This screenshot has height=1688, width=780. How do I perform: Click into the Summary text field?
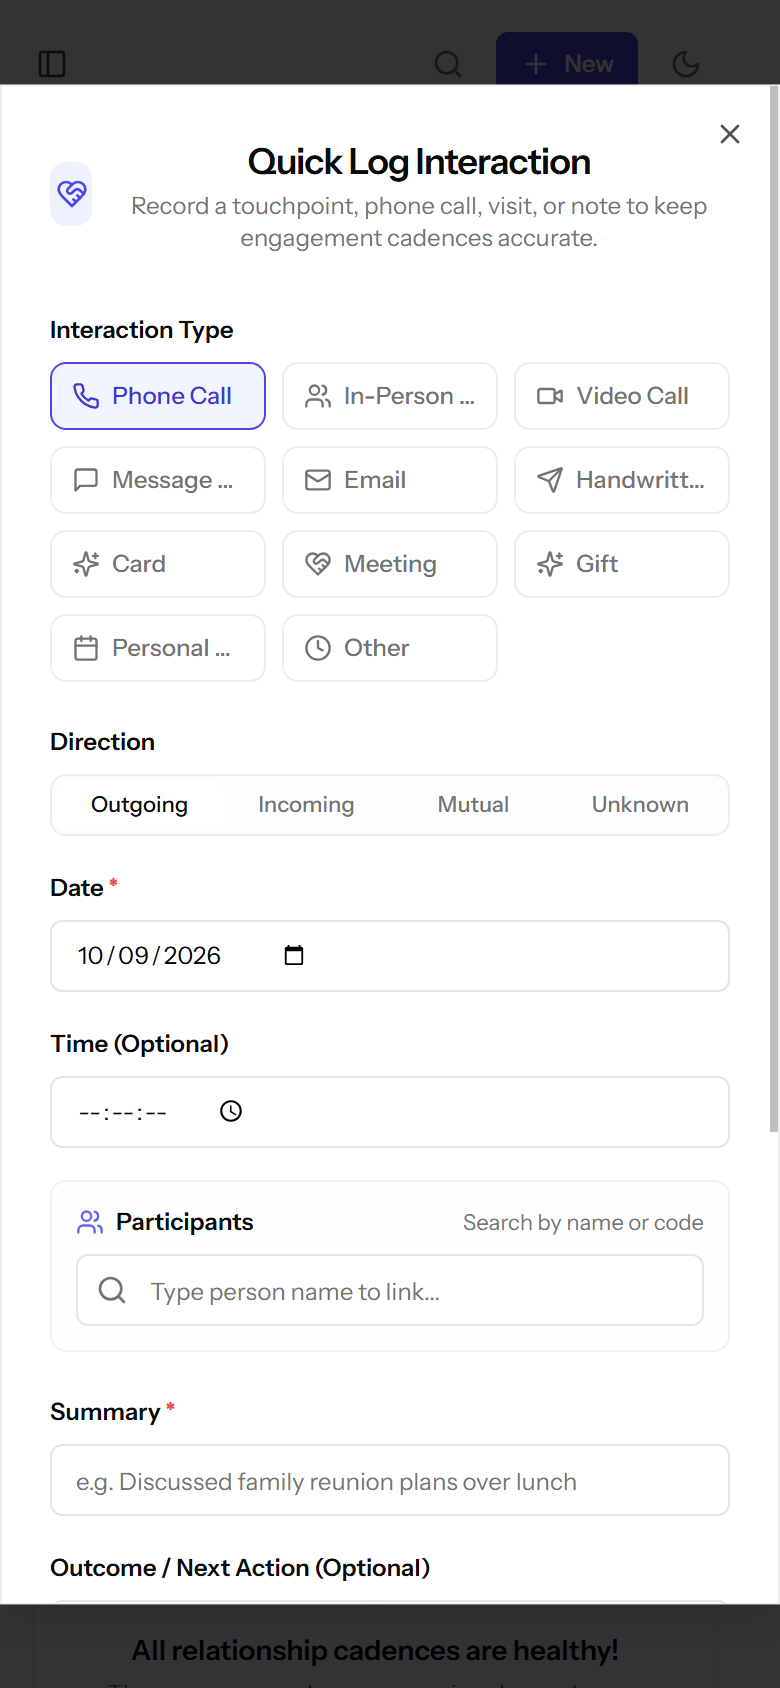(390, 1480)
